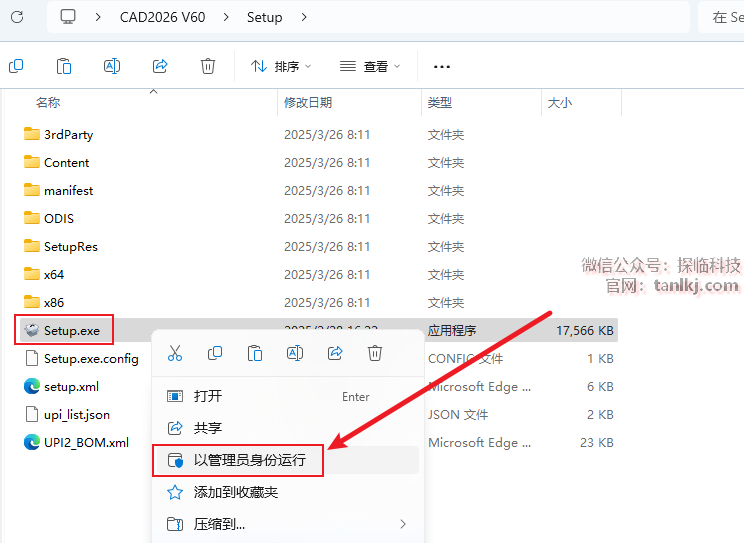Image resolution: width=744 pixels, height=543 pixels.
Task: Select the setup.xml file name
Action: point(71,386)
